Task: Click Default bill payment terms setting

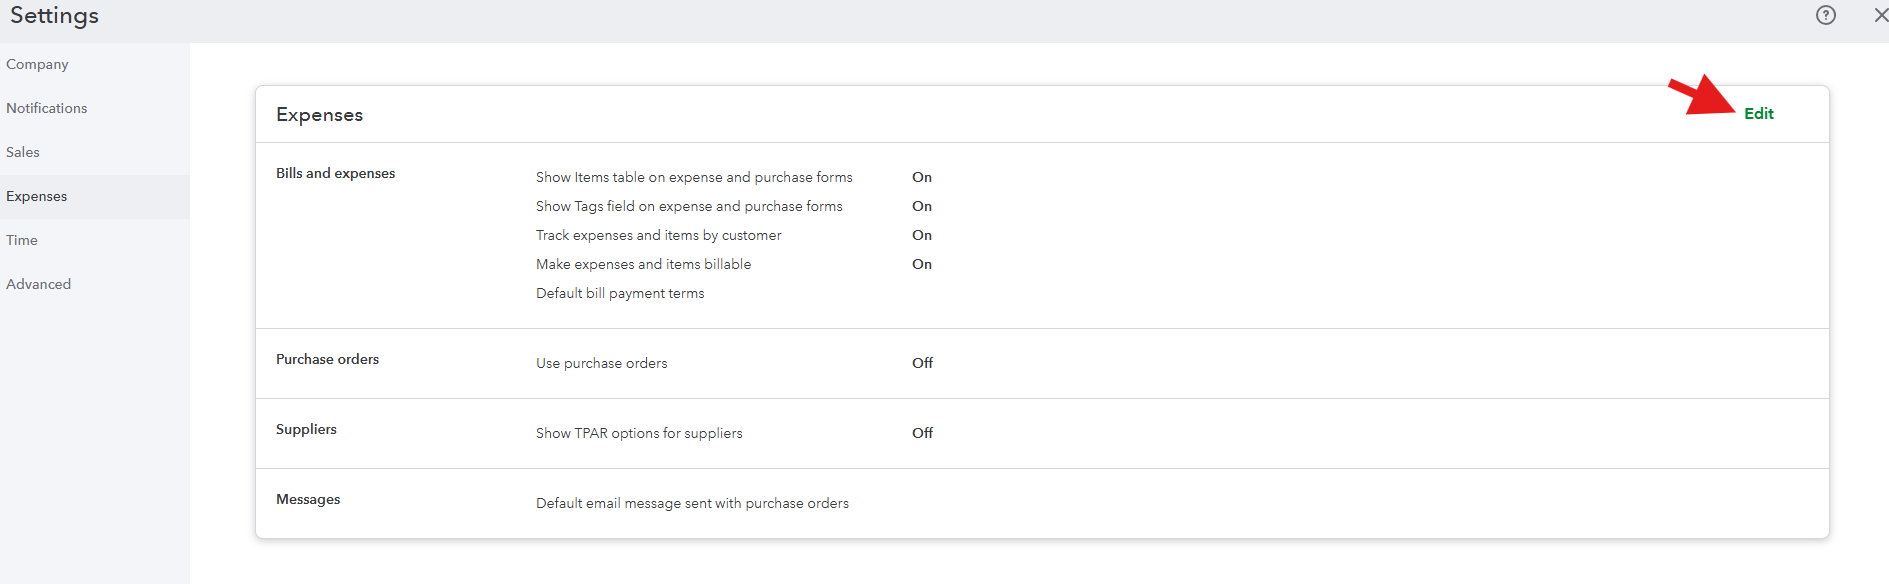Action: (x=620, y=293)
